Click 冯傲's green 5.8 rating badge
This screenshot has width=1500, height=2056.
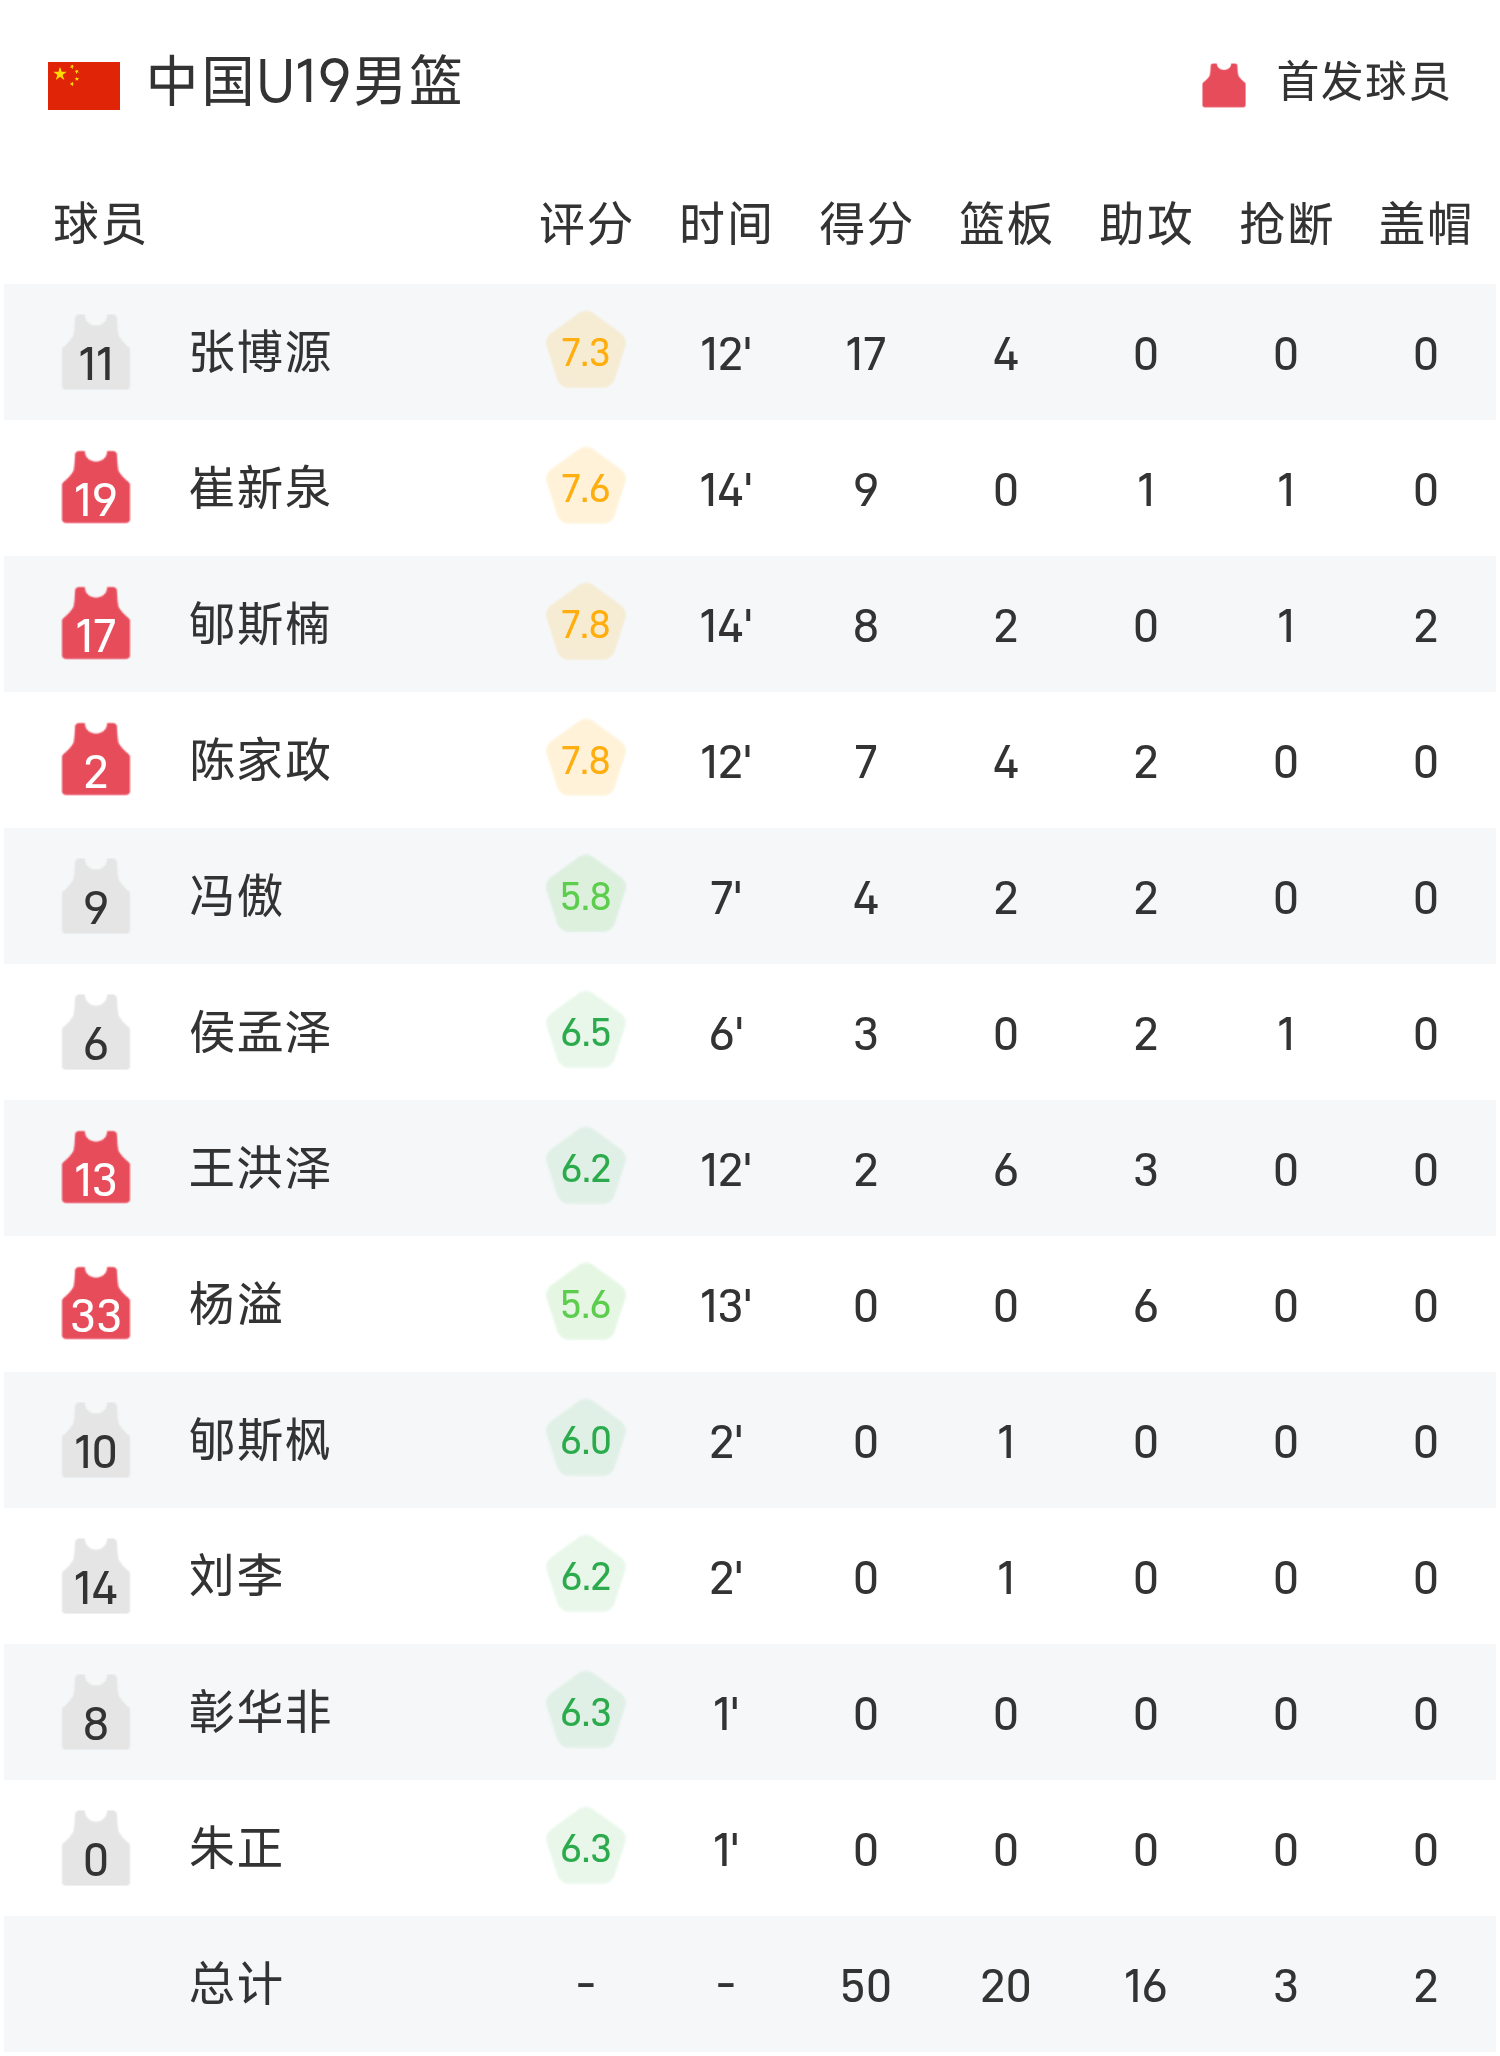pyautogui.click(x=586, y=896)
